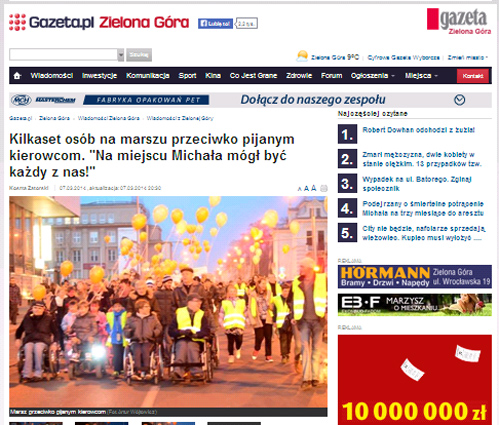Screen dimensions: 499x425
Task: Open the Wiadomości menu item
Action: 52,76
